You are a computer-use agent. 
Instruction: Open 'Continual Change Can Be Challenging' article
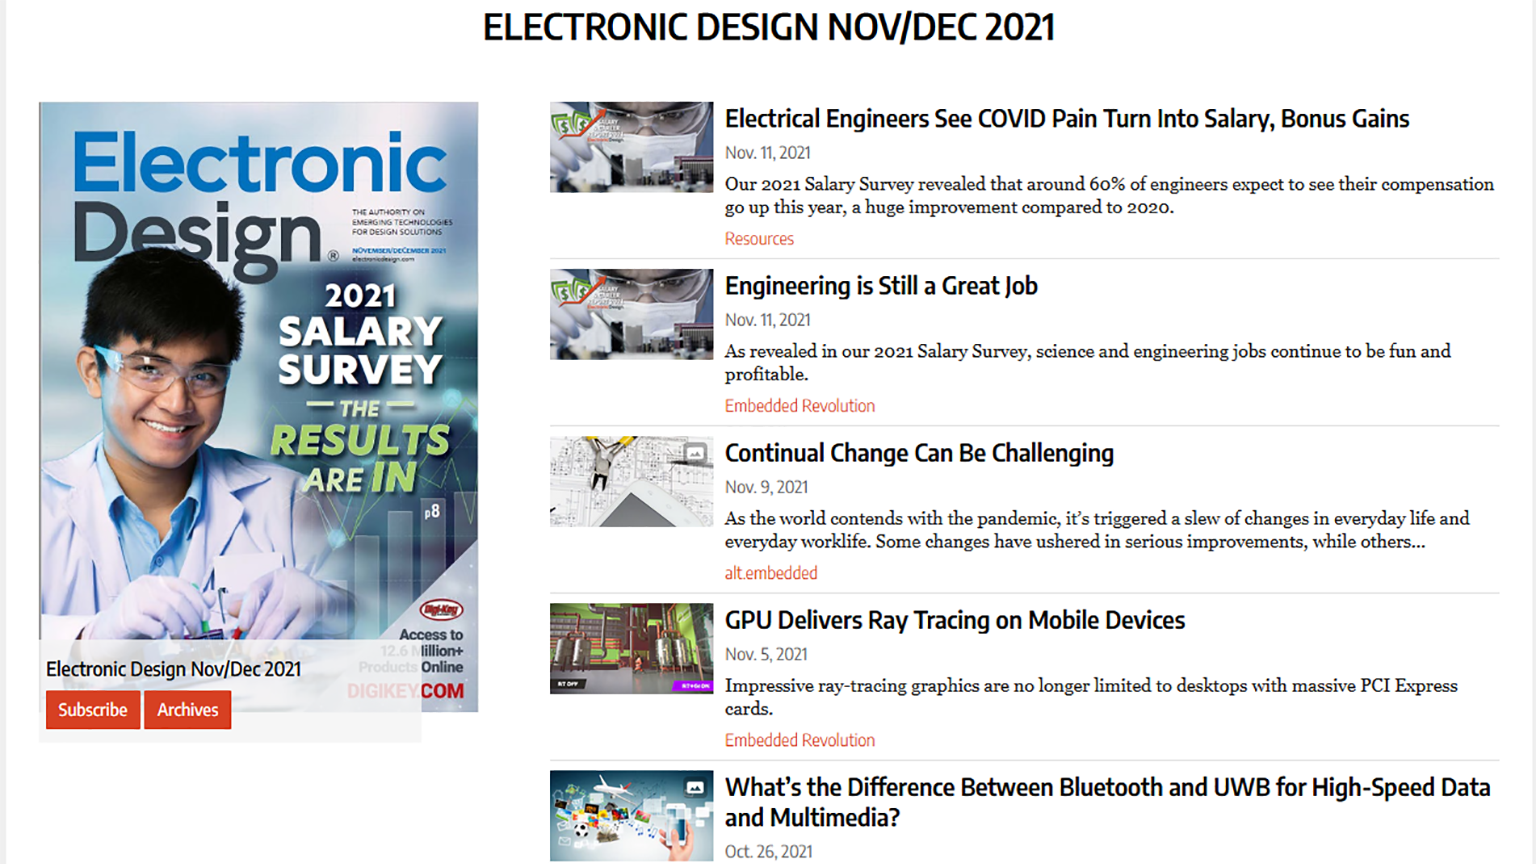[x=918, y=453]
